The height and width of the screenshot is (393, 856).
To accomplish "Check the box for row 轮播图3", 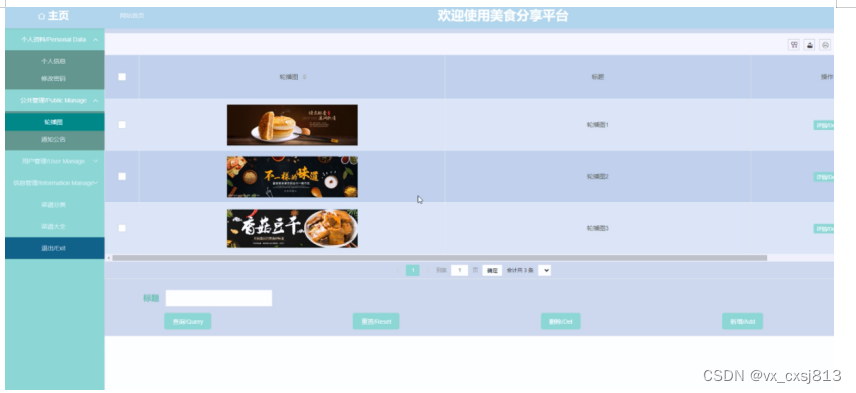I will click(122, 228).
